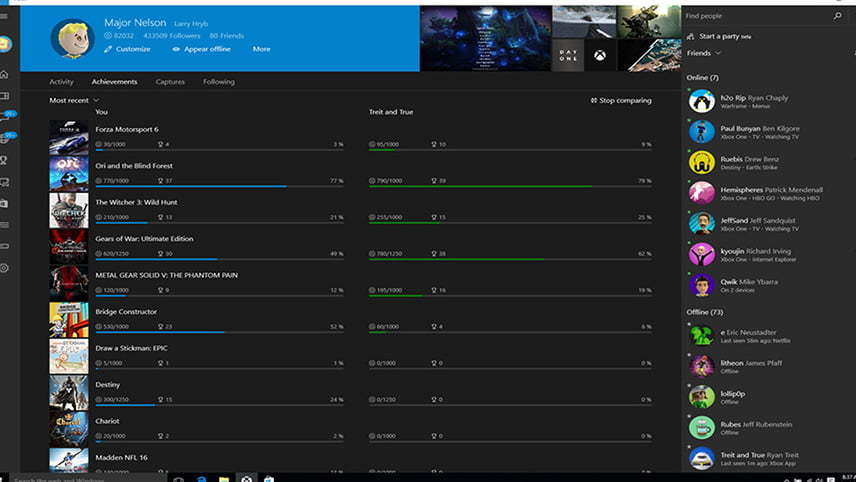Open the Store bag sidebar icon
Screen dimensions: 856x482
(x=4, y=204)
